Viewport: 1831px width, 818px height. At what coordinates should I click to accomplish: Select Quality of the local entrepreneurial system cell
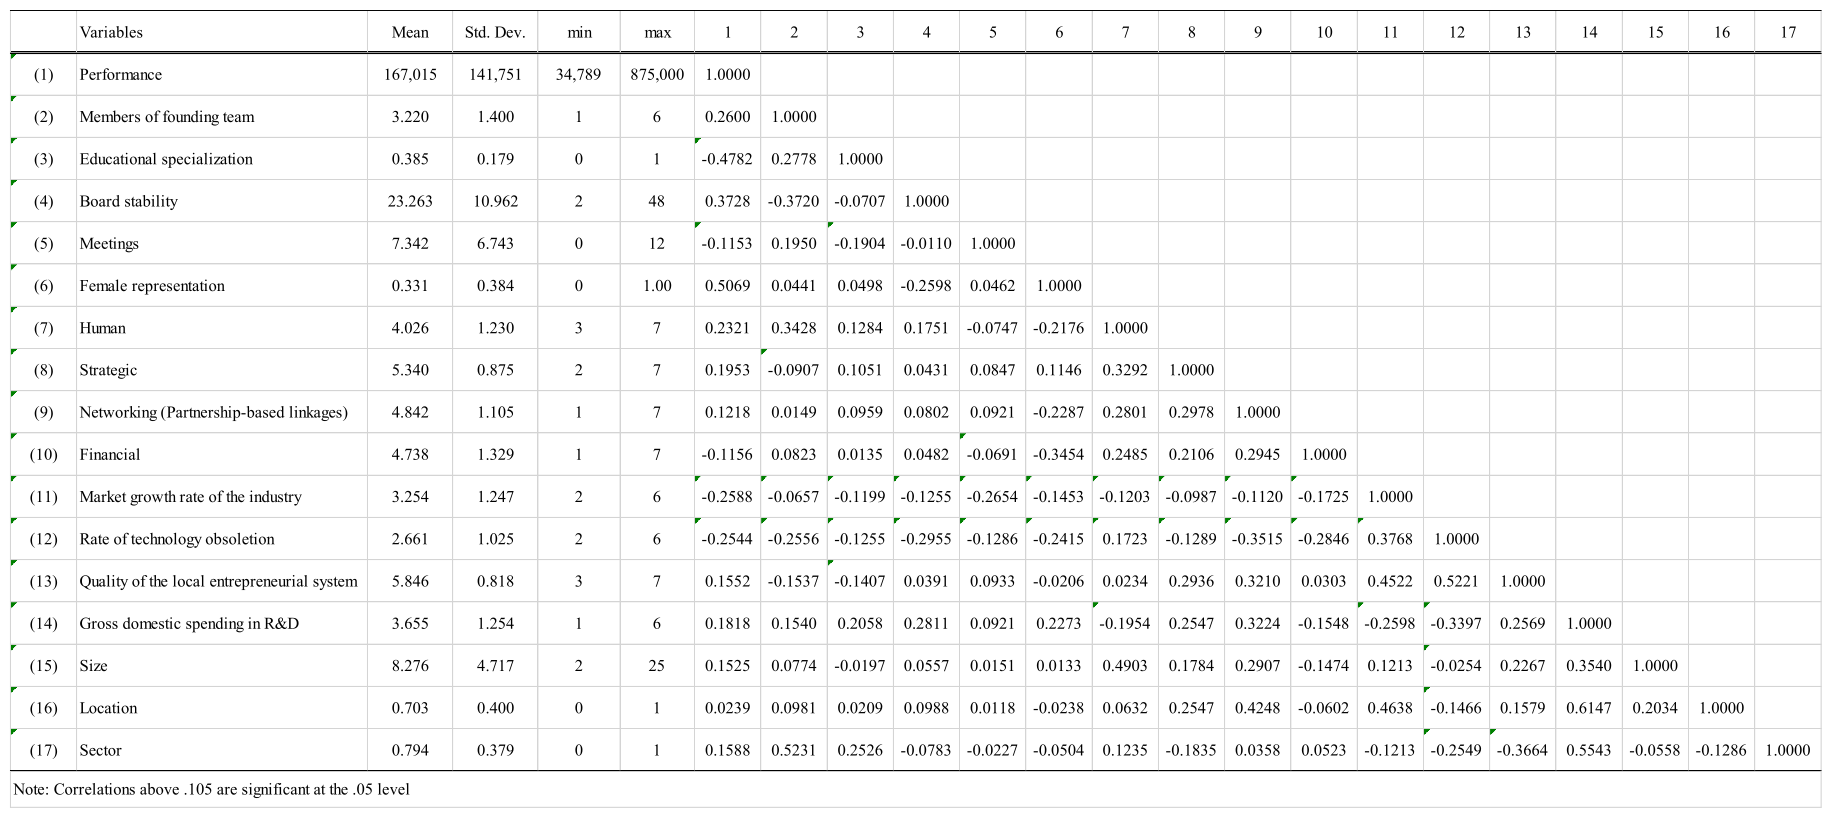[218, 581]
